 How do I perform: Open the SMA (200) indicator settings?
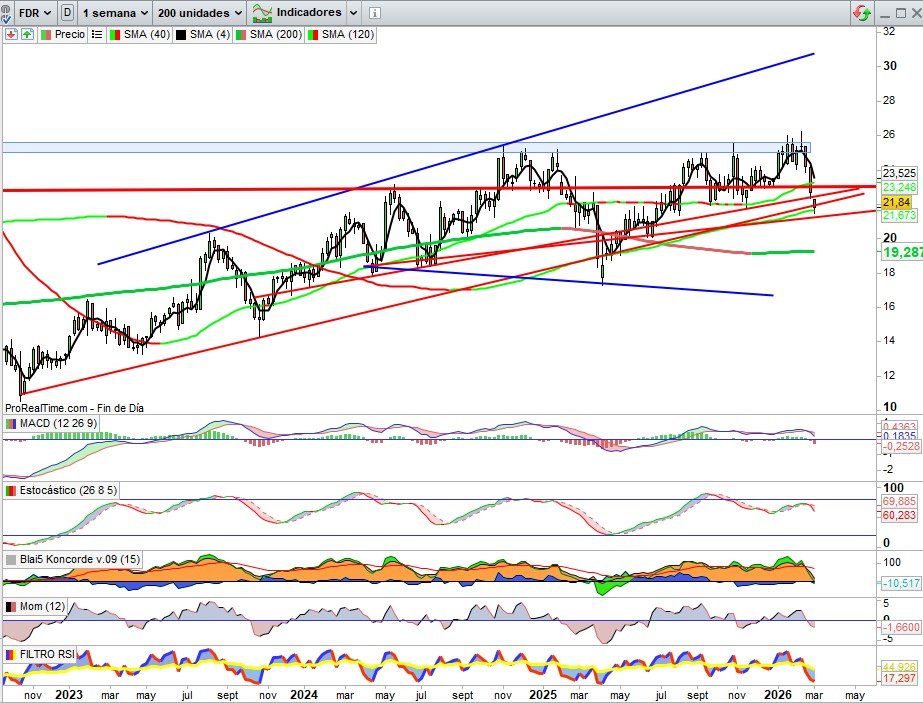coord(269,35)
